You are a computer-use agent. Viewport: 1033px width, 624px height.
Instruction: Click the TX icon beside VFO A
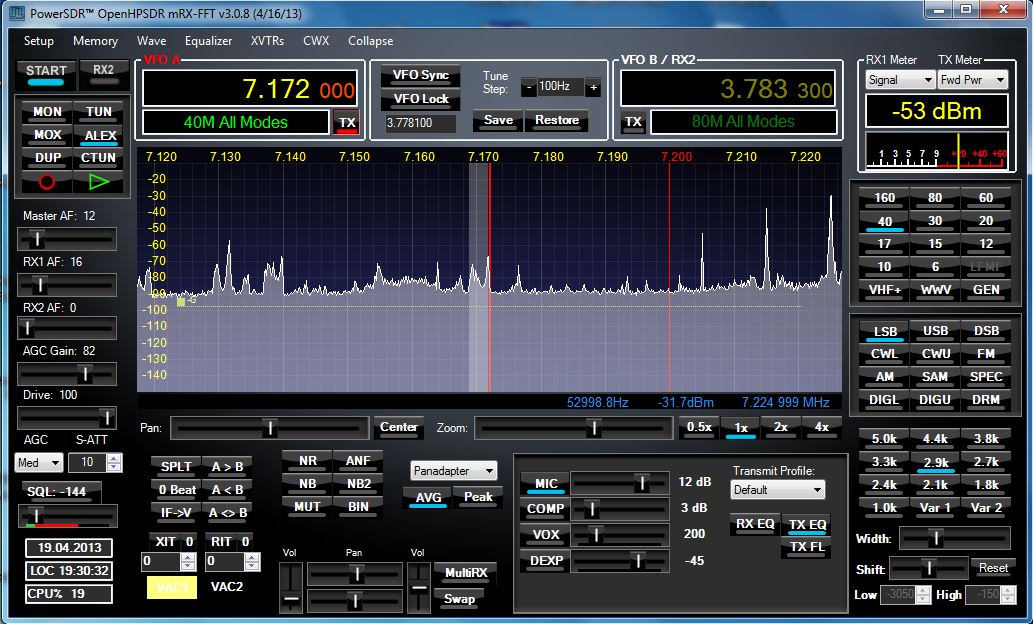click(x=346, y=122)
